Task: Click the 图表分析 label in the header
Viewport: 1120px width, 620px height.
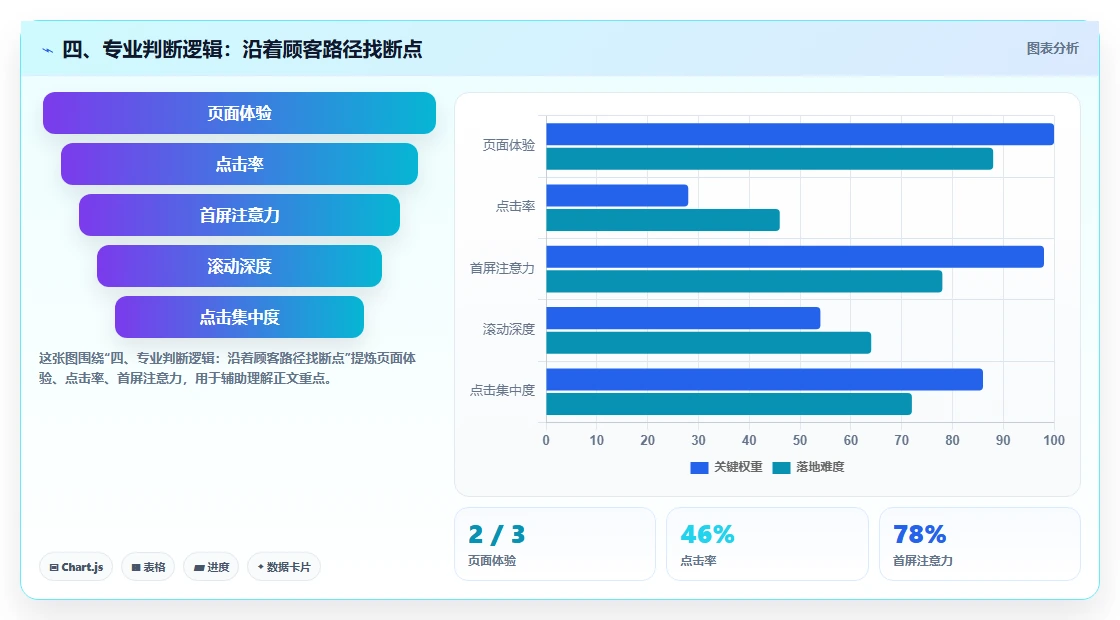Action: (1052, 49)
